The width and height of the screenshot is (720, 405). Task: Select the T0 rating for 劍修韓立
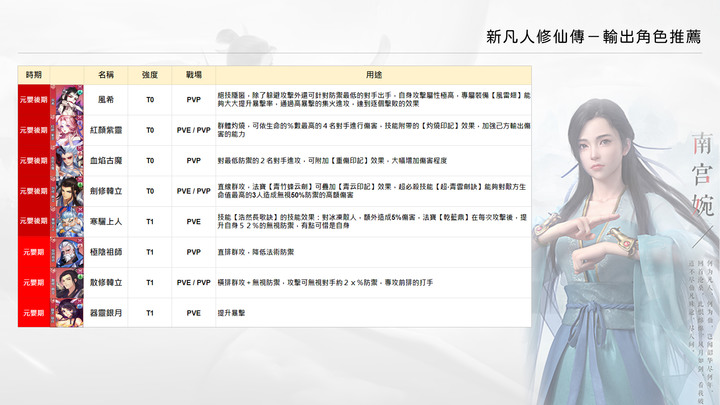coord(150,191)
